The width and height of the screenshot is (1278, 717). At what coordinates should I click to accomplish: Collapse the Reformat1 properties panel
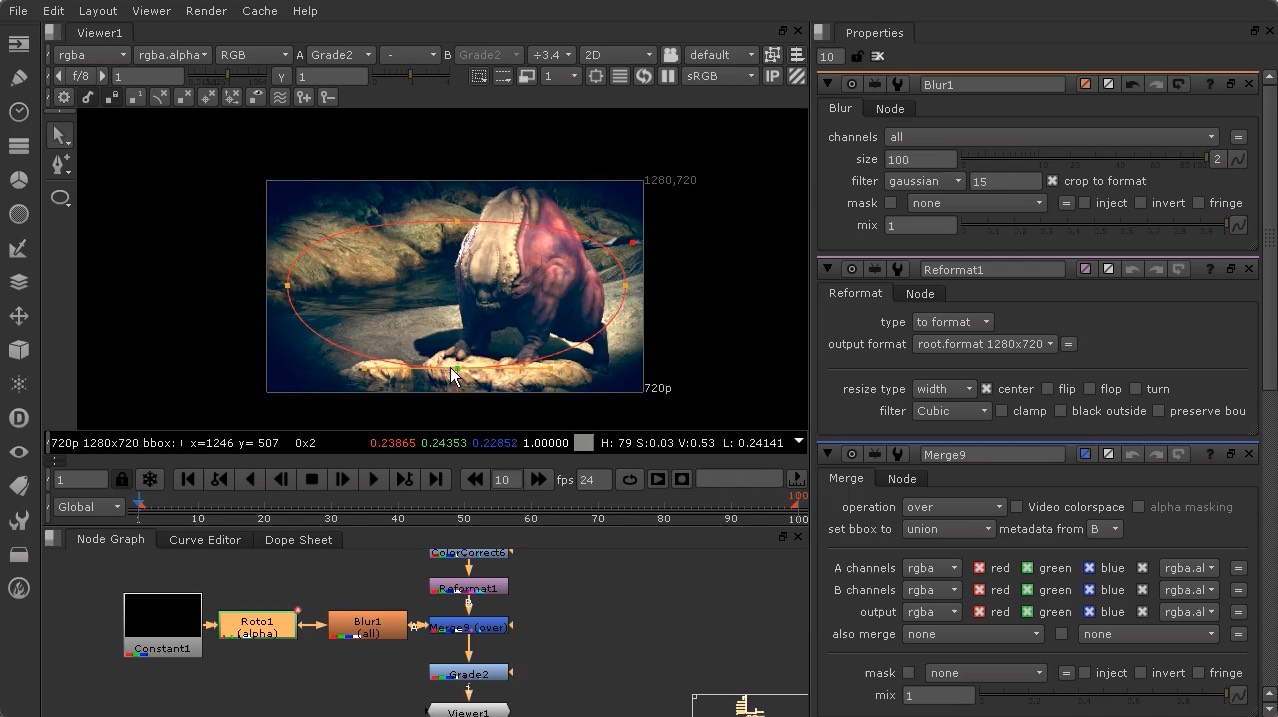point(826,269)
